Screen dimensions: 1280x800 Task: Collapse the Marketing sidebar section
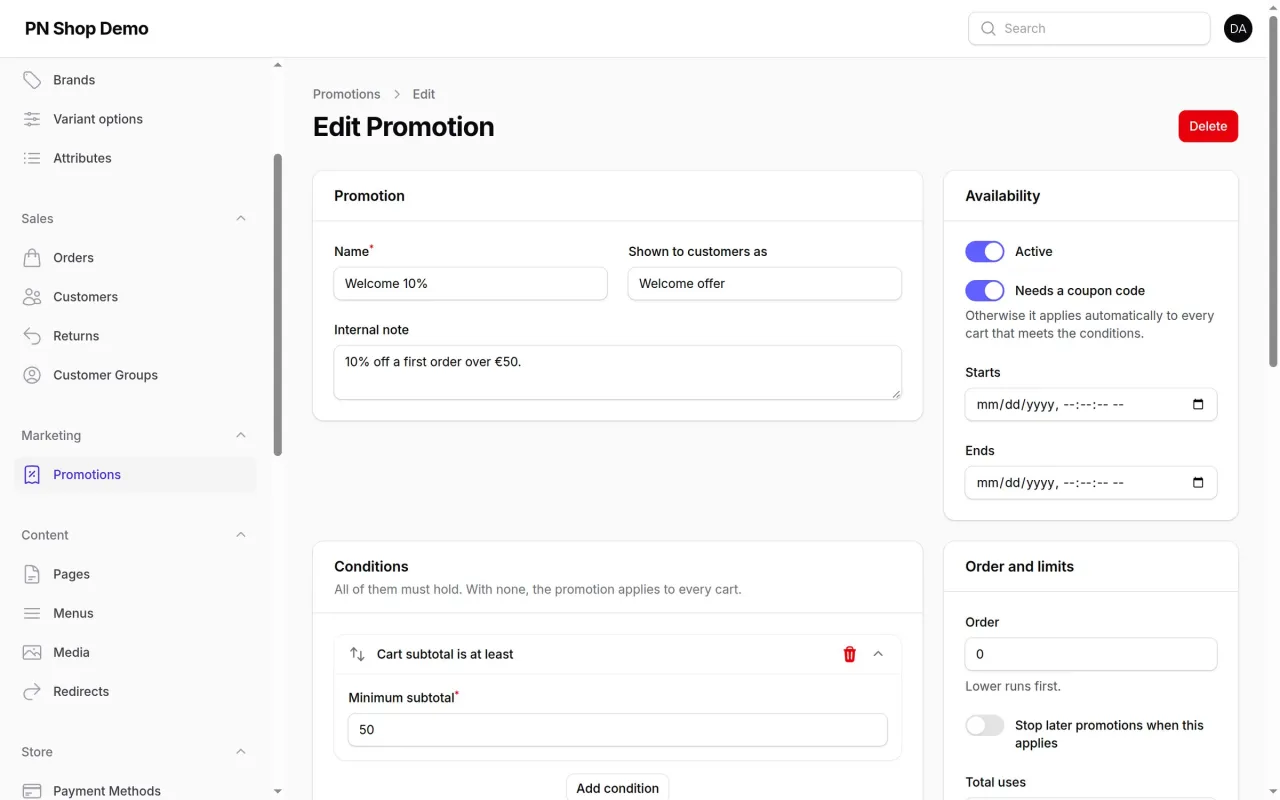tap(241, 435)
